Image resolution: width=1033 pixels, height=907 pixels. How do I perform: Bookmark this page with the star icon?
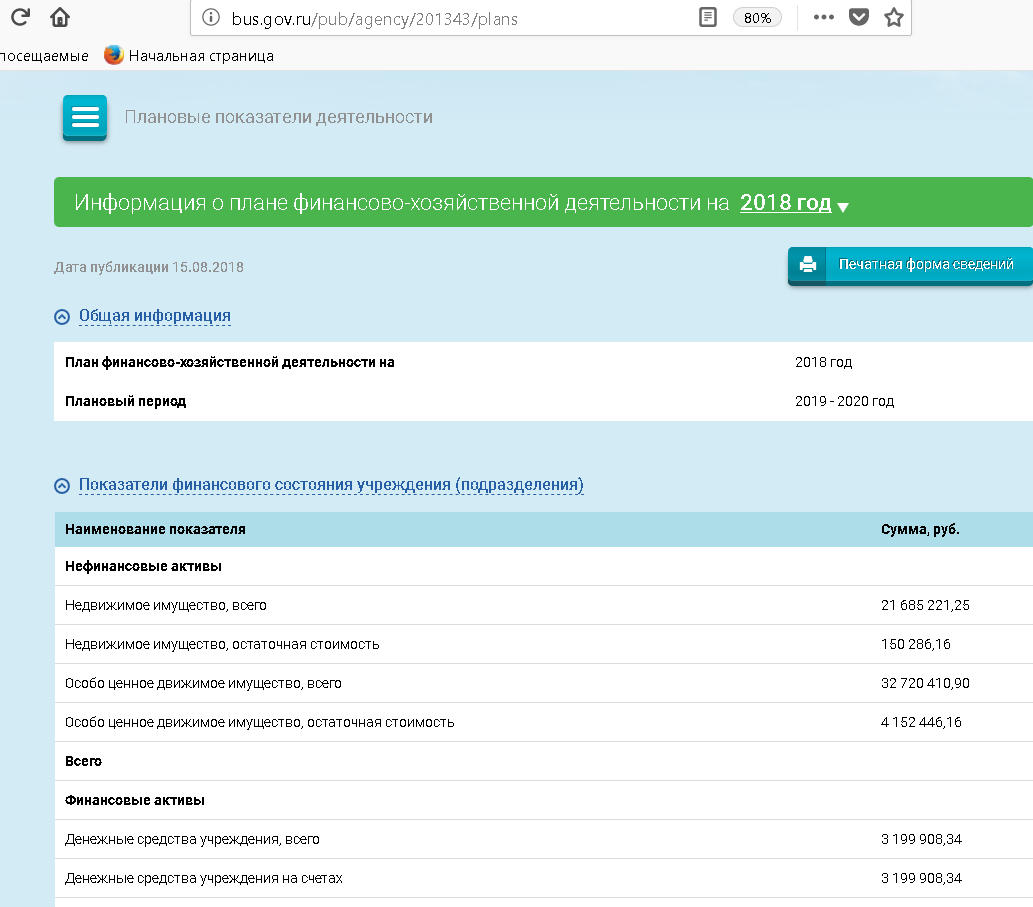point(894,17)
